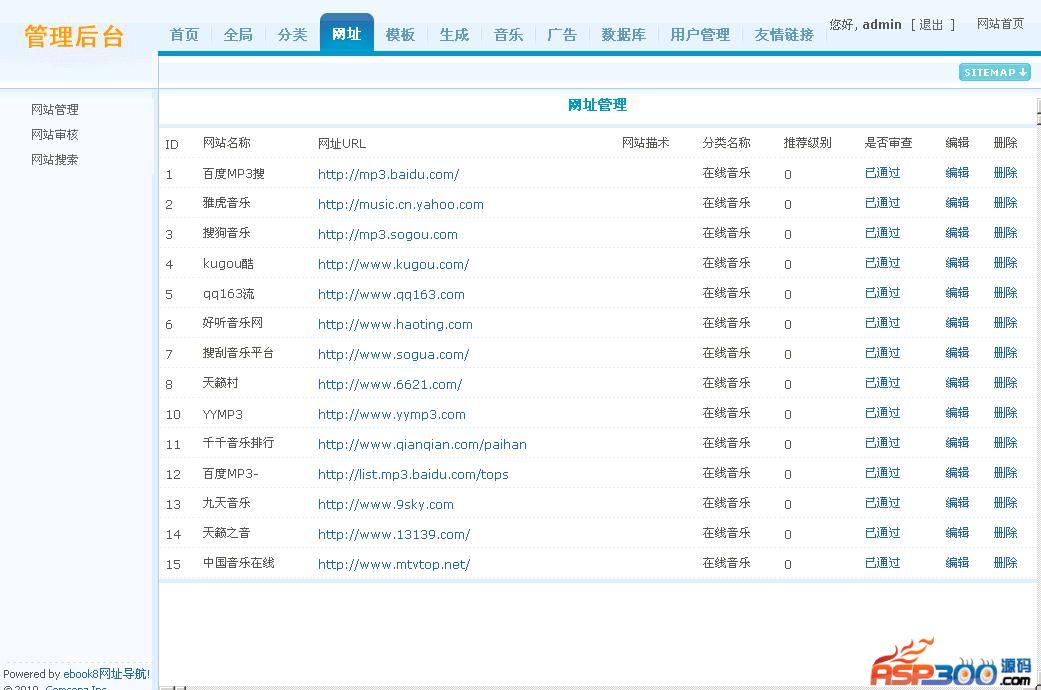
Task: Open the 数据库 tab
Action: [x=623, y=35]
